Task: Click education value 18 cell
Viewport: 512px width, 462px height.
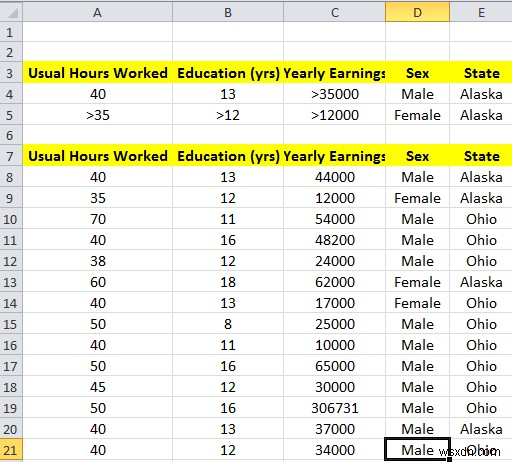Action: pos(228,282)
